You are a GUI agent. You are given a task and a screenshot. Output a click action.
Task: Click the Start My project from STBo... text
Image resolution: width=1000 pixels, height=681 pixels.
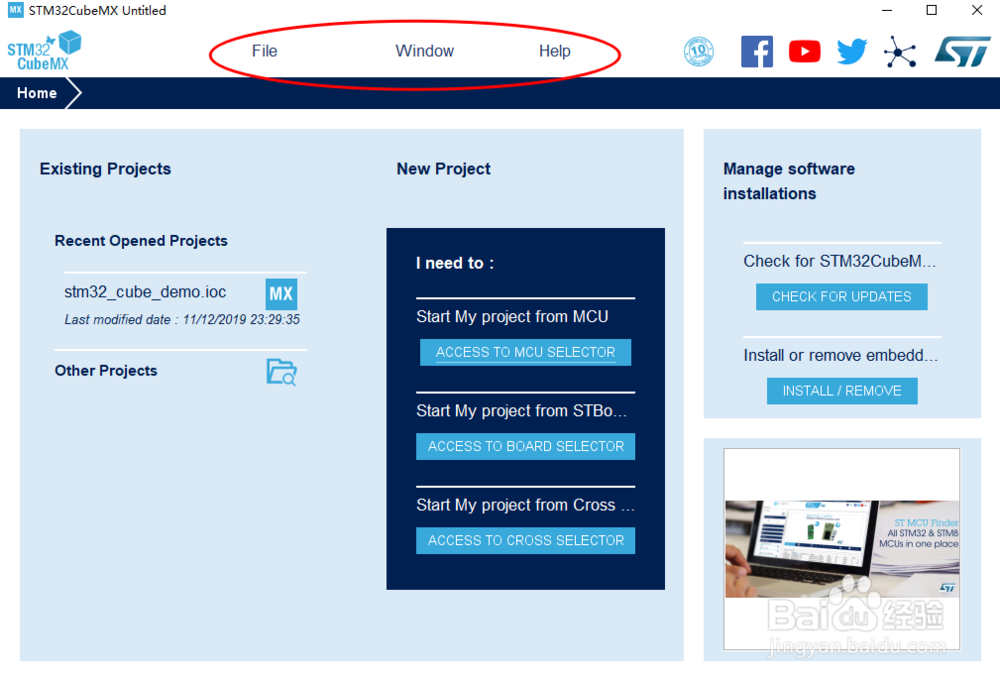pyautogui.click(x=521, y=411)
